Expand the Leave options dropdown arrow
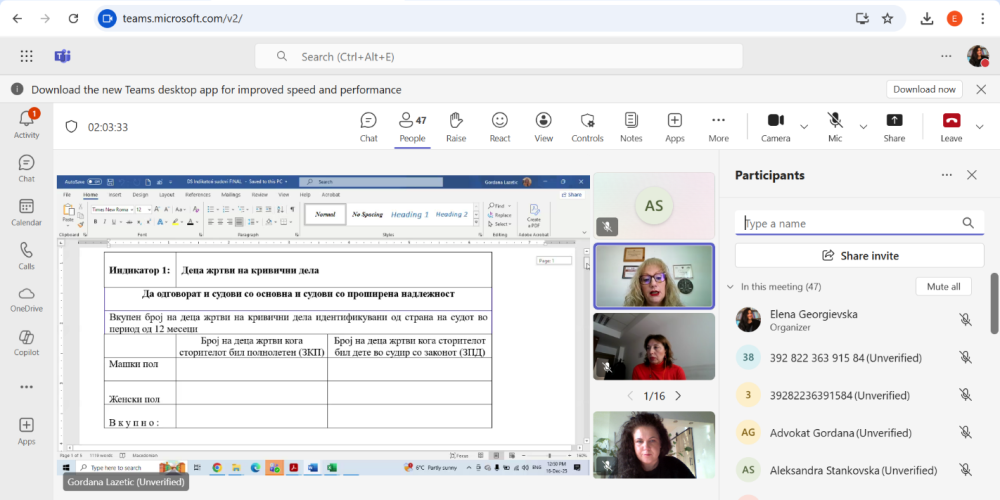 pyautogui.click(x=981, y=127)
